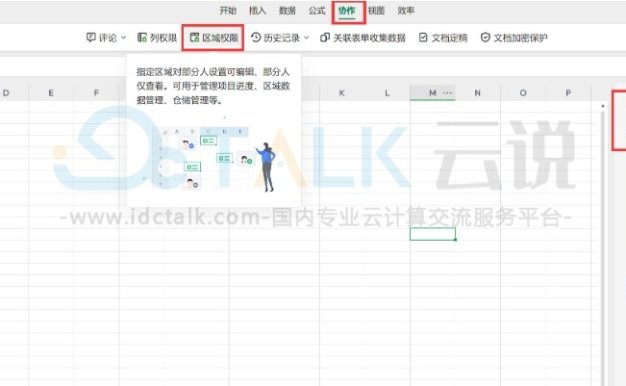Viewport: 626px width, 386px height.
Task: Open 历史记录 history clock icon
Action: [x=256, y=38]
